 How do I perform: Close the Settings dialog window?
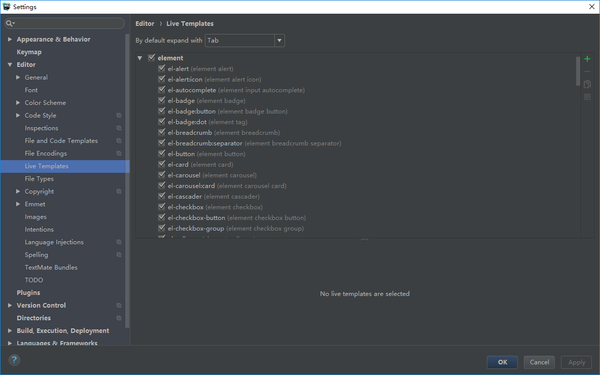click(x=591, y=7)
